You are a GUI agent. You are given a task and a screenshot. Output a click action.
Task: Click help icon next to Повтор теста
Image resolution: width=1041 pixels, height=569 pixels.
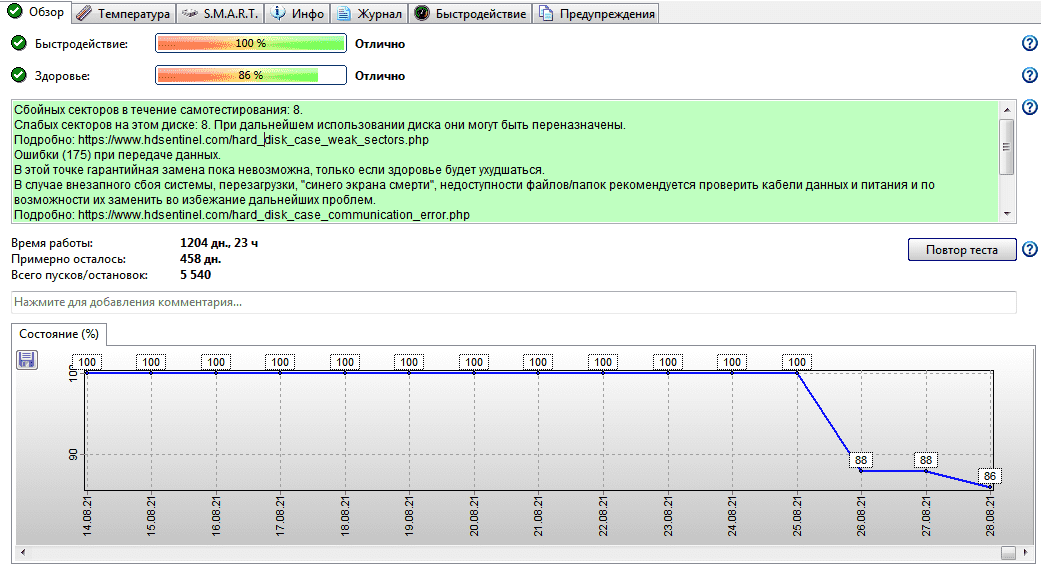coord(1029,249)
